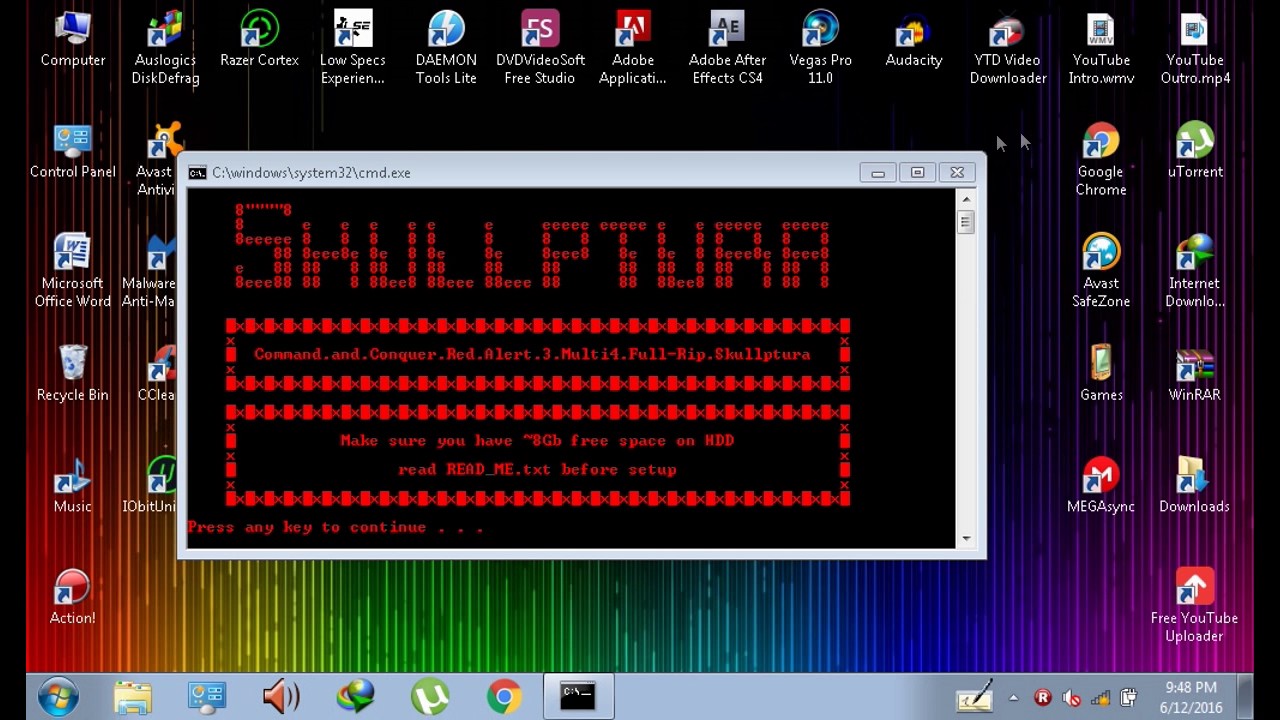Open cmd.exe window system menu icon

(x=197, y=172)
